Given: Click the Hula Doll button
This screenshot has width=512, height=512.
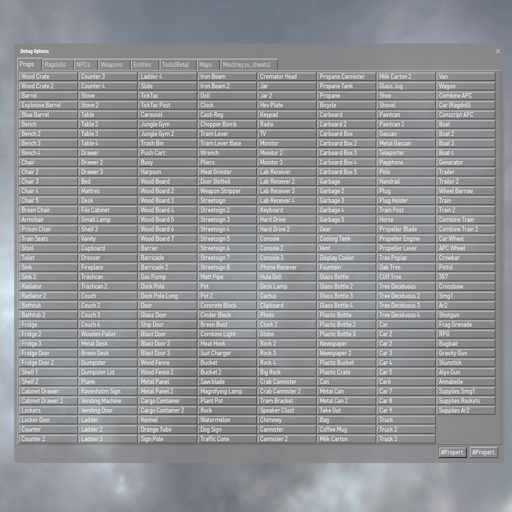Looking at the screenshot, I should 287,277.
